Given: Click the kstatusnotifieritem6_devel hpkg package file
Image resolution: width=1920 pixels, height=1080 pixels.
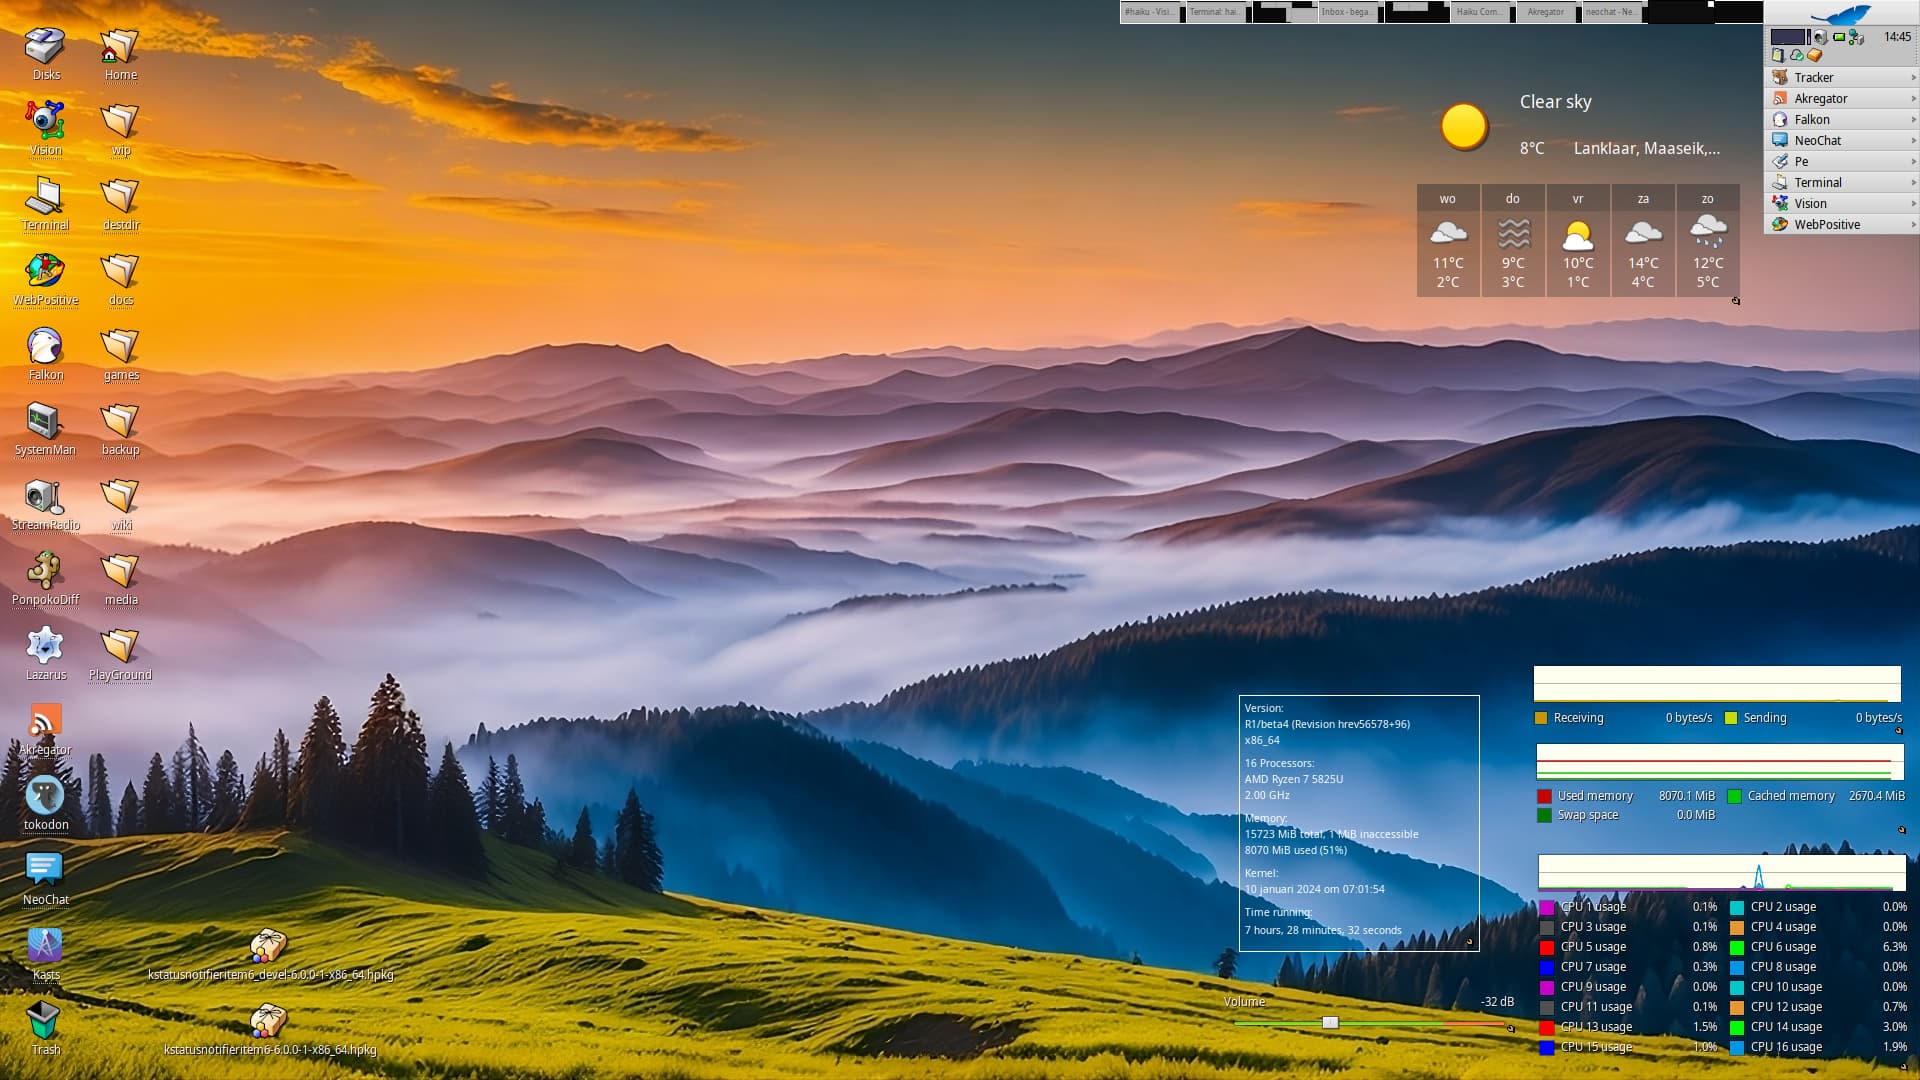Looking at the screenshot, I should tap(269, 947).
